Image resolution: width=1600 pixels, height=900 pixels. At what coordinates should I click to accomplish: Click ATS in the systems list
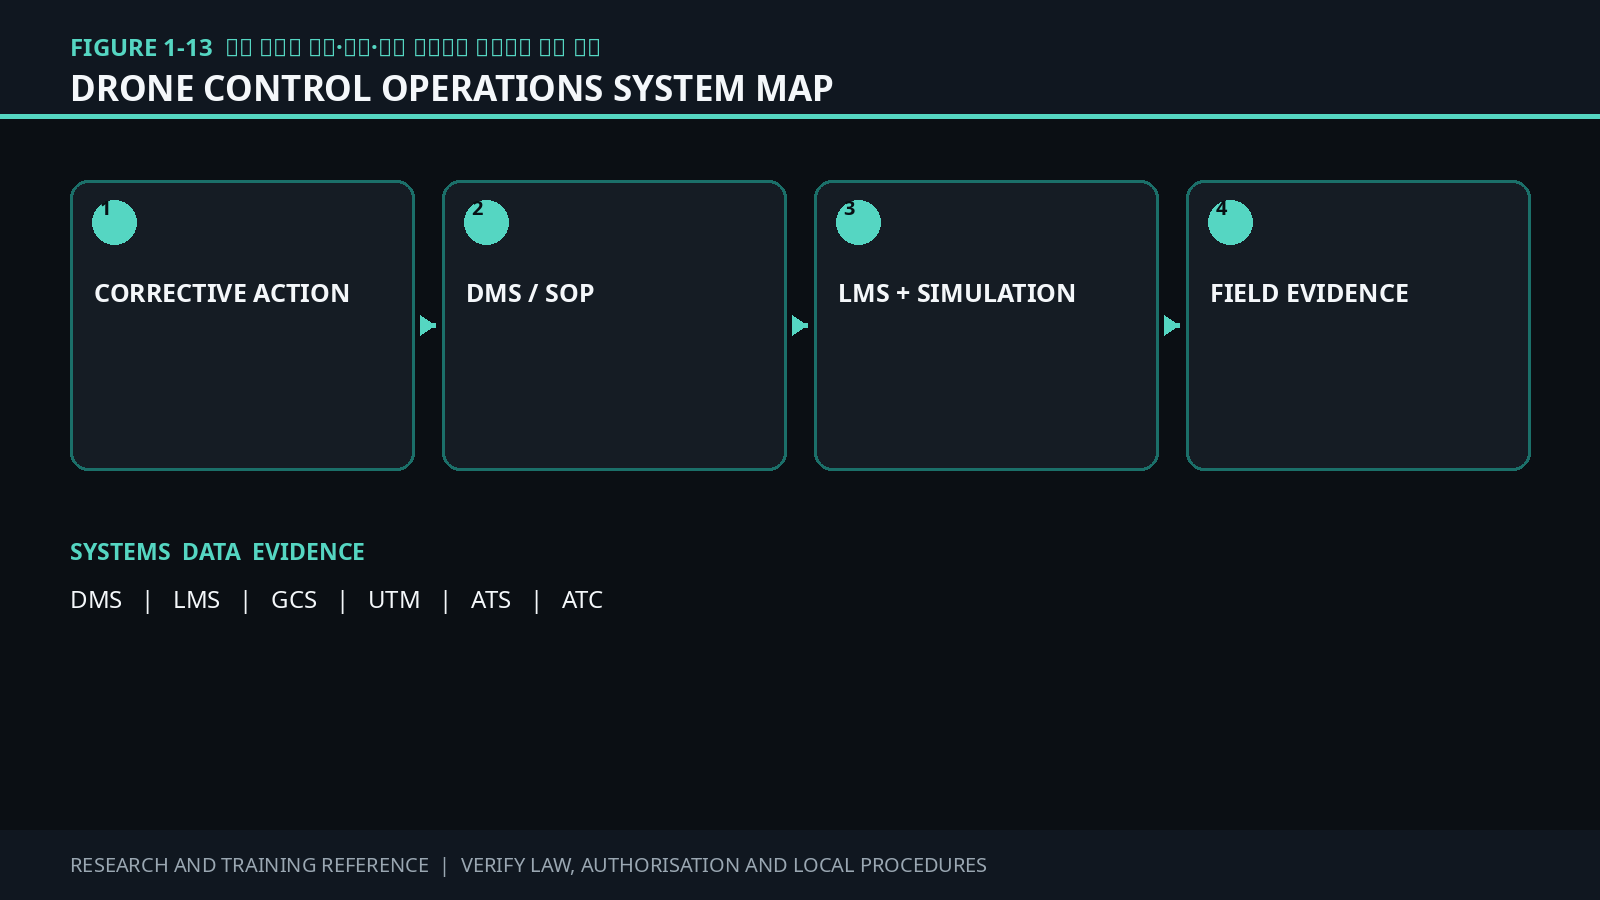pyautogui.click(x=491, y=600)
